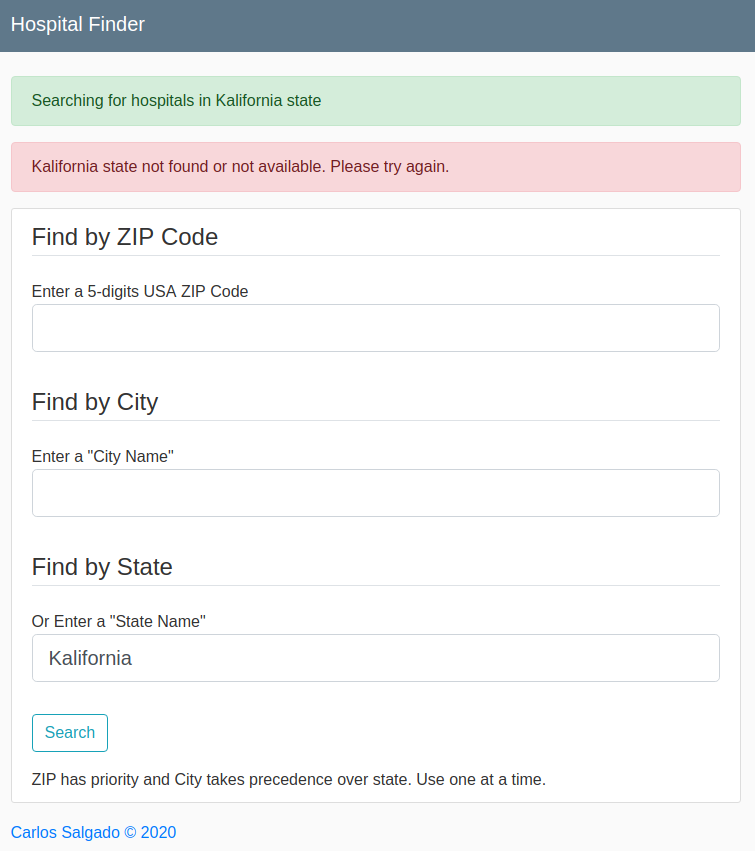The image size is (755, 851).
Task: Click the ZIP Code input field
Action: coord(375,327)
